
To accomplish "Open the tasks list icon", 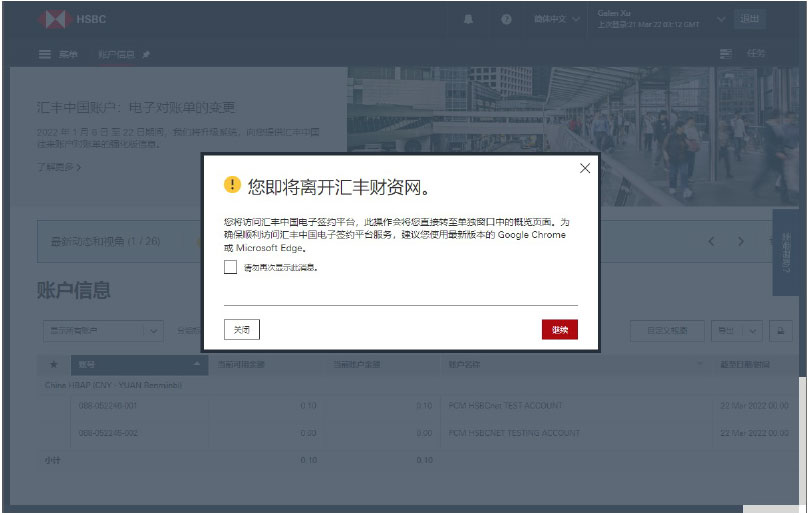I will click(x=726, y=54).
